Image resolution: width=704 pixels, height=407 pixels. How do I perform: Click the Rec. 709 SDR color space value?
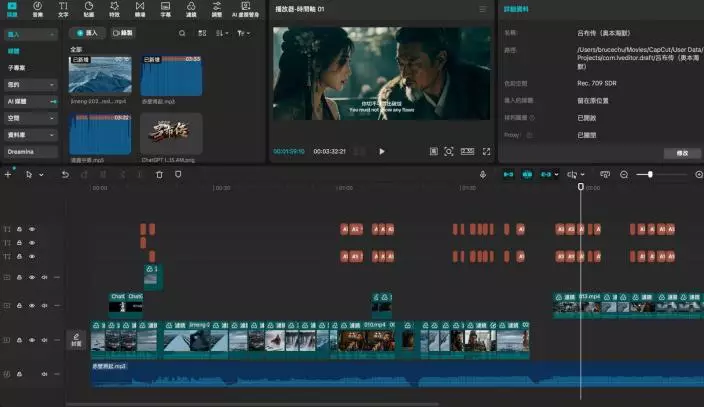pos(596,83)
